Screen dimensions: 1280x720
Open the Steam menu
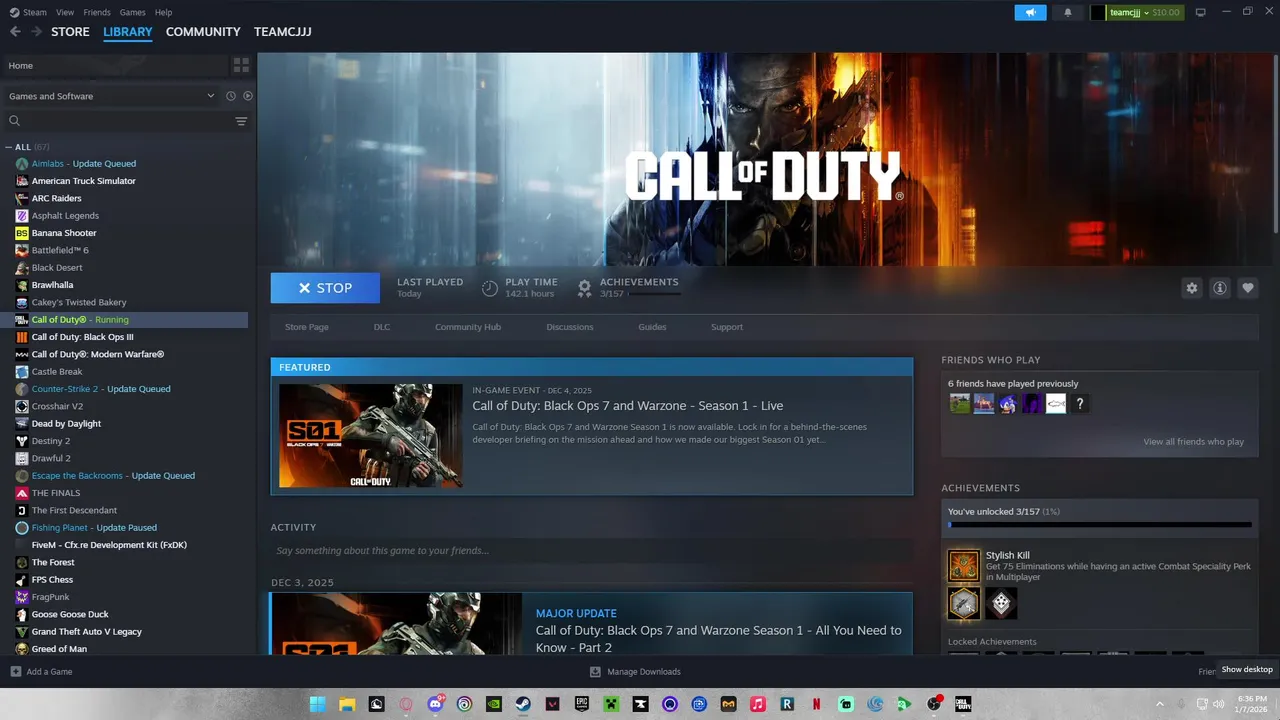(29, 12)
